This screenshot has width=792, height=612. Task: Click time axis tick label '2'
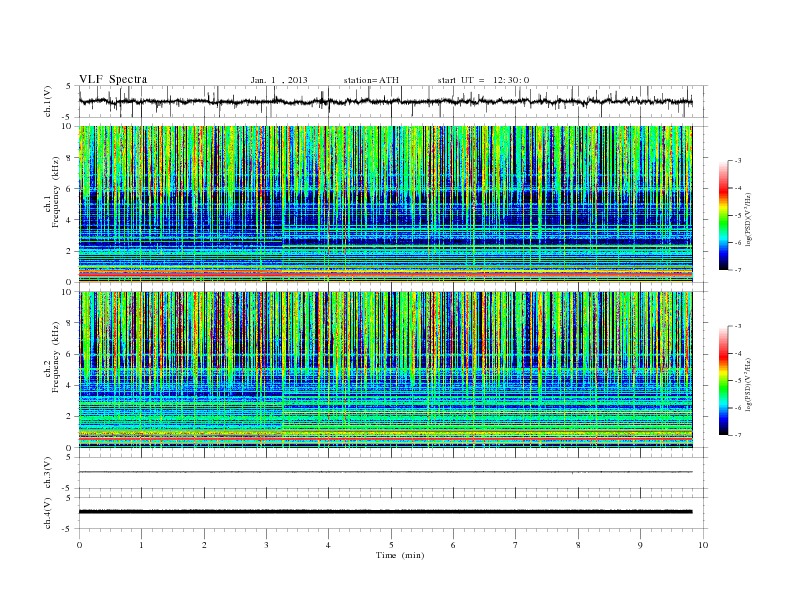[204, 545]
